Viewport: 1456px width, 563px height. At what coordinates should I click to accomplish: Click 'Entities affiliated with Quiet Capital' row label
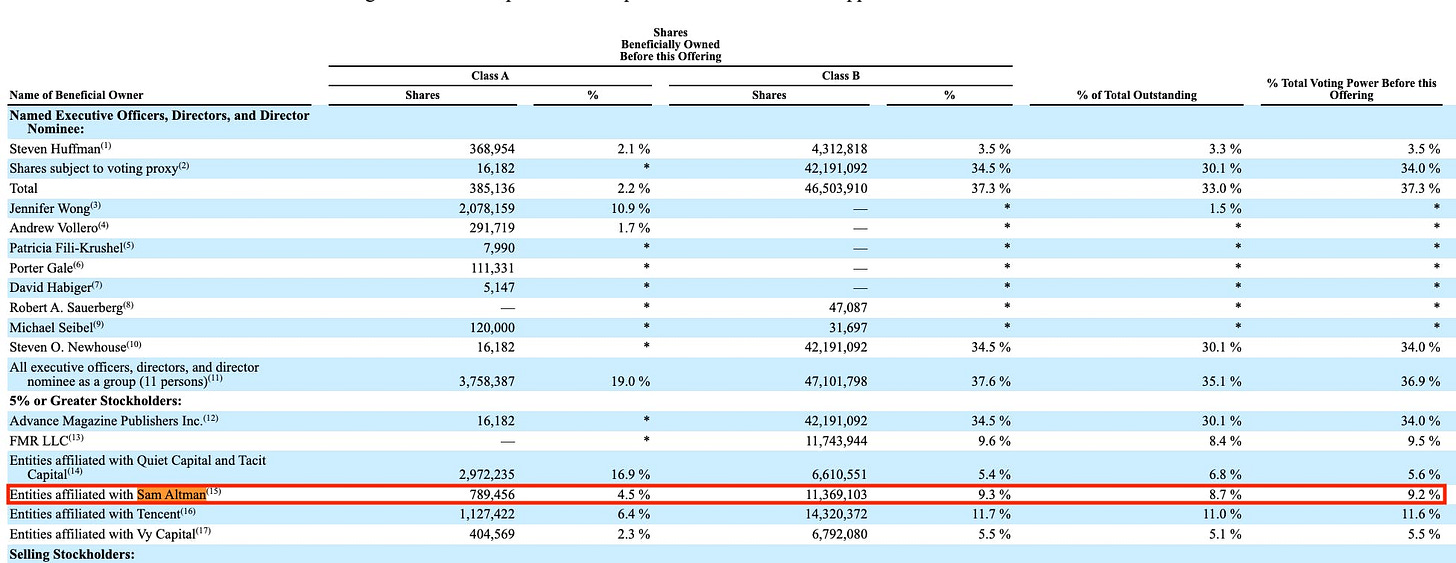coord(137,467)
